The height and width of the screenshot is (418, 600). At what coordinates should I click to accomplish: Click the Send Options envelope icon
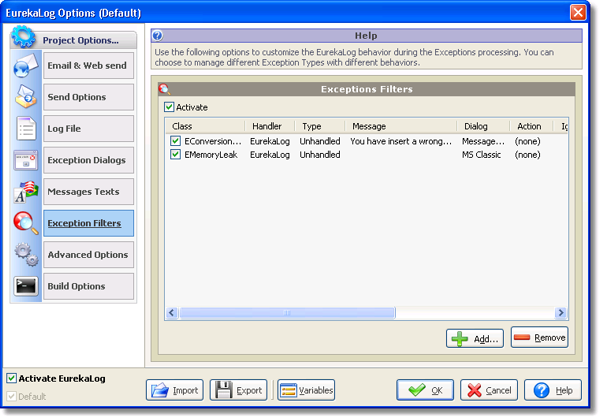click(26, 96)
